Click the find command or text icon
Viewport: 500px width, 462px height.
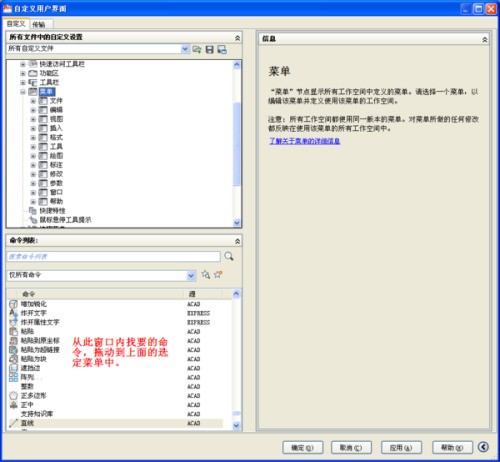tap(206, 275)
